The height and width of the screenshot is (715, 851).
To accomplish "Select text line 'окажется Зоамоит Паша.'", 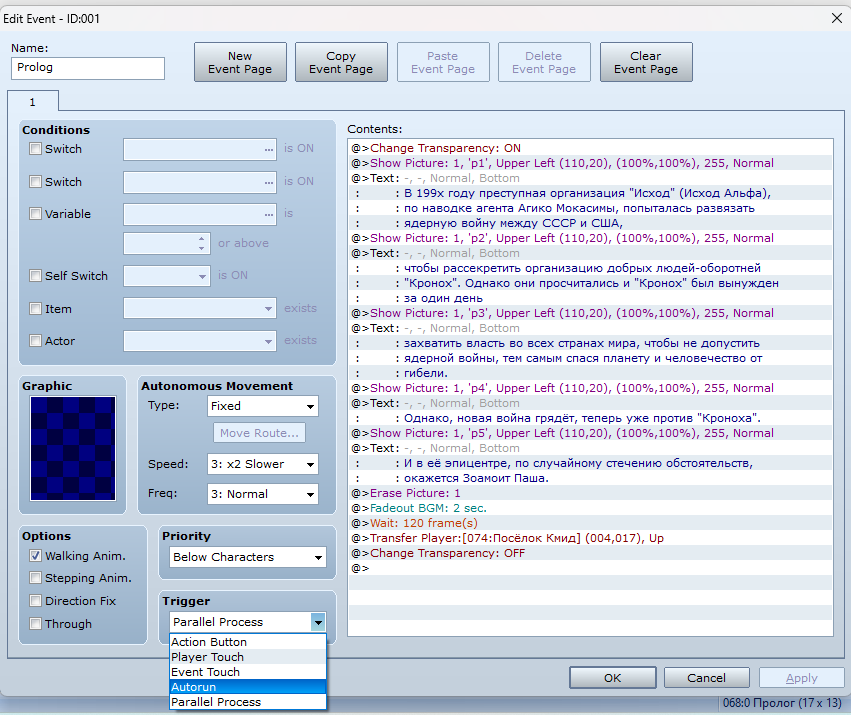I will click(590, 478).
